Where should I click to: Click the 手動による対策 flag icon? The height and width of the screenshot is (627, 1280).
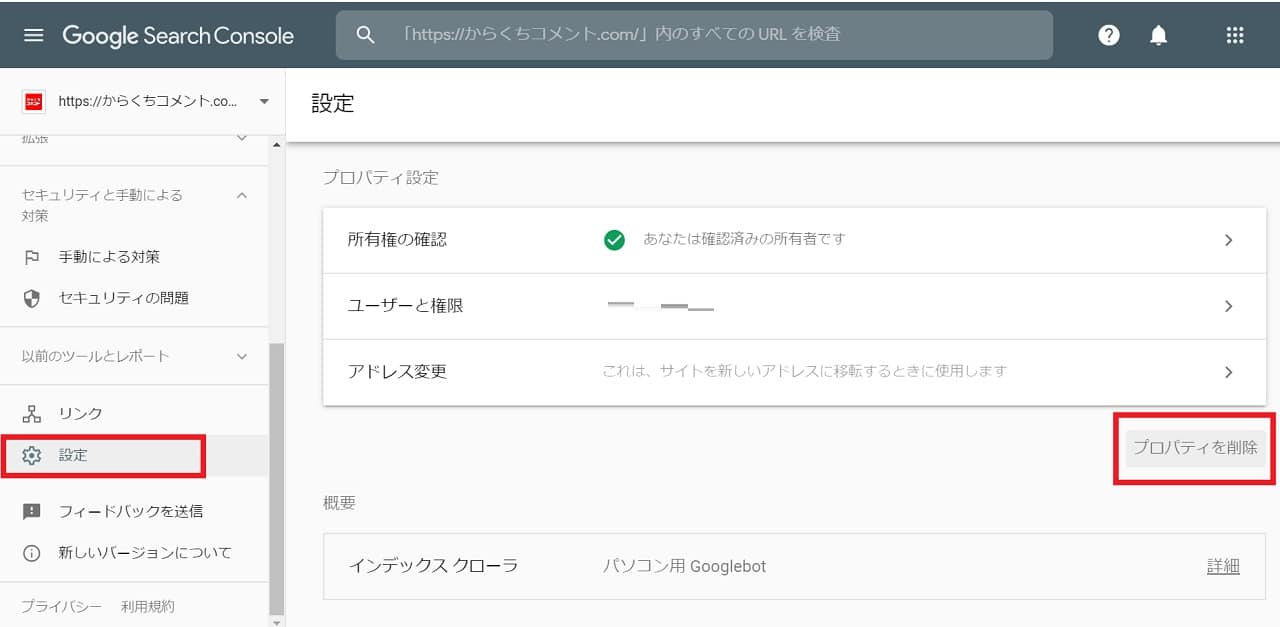click(32, 257)
